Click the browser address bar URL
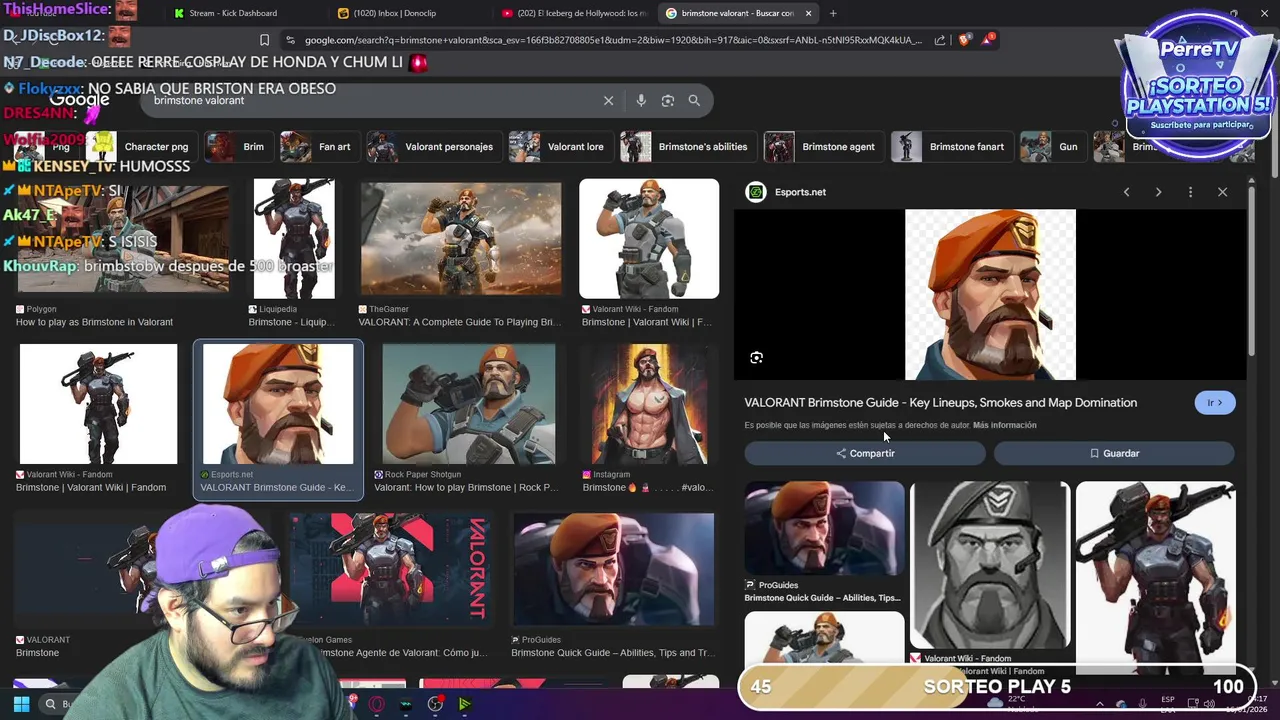Screen dimensions: 1280x720 (x=613, y=40)
